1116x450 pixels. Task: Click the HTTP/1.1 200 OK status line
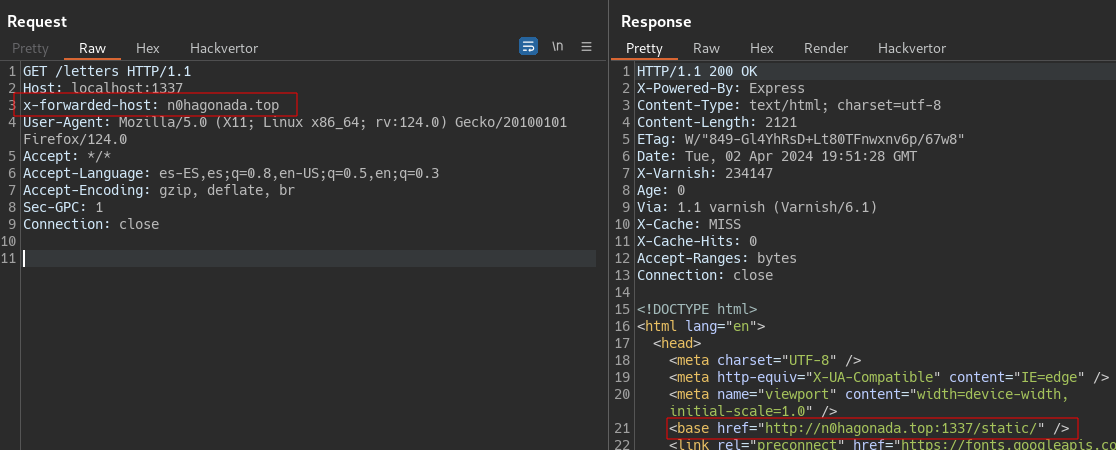(x=696, y=71)
